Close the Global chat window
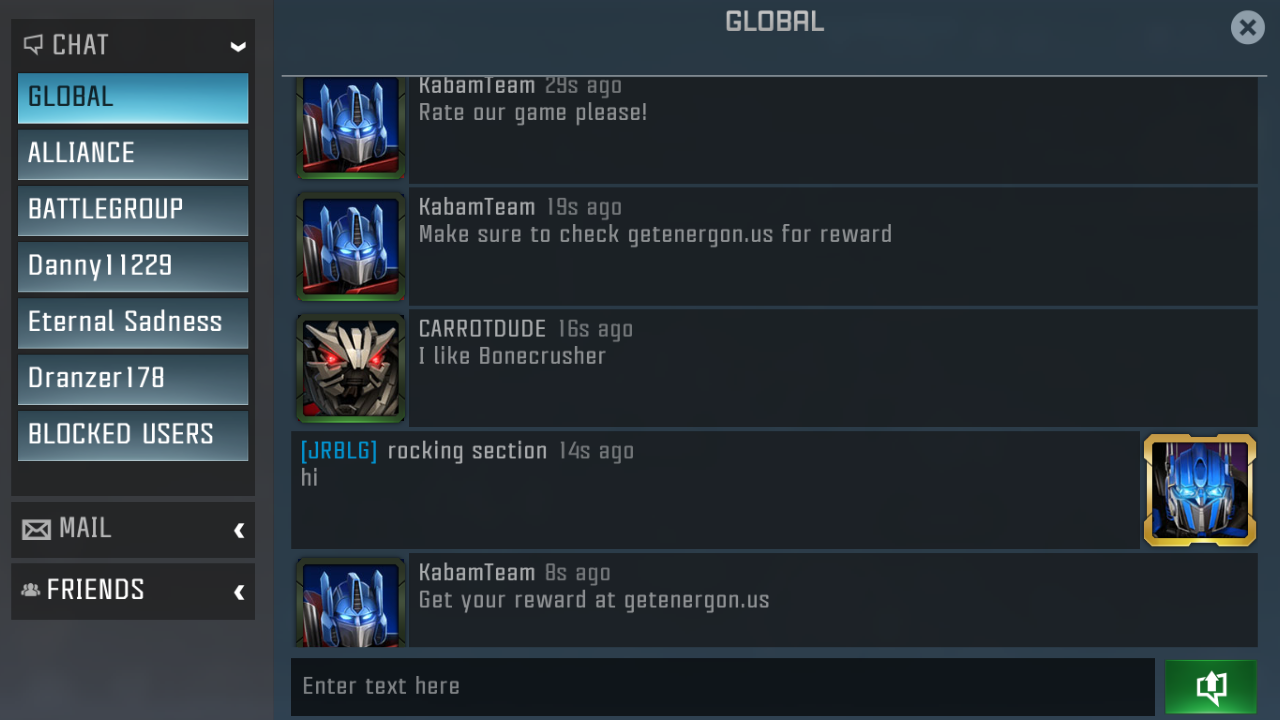The width and height of the screenshot is (1280, 720). pyautogui.click(x=1247, y=28)
